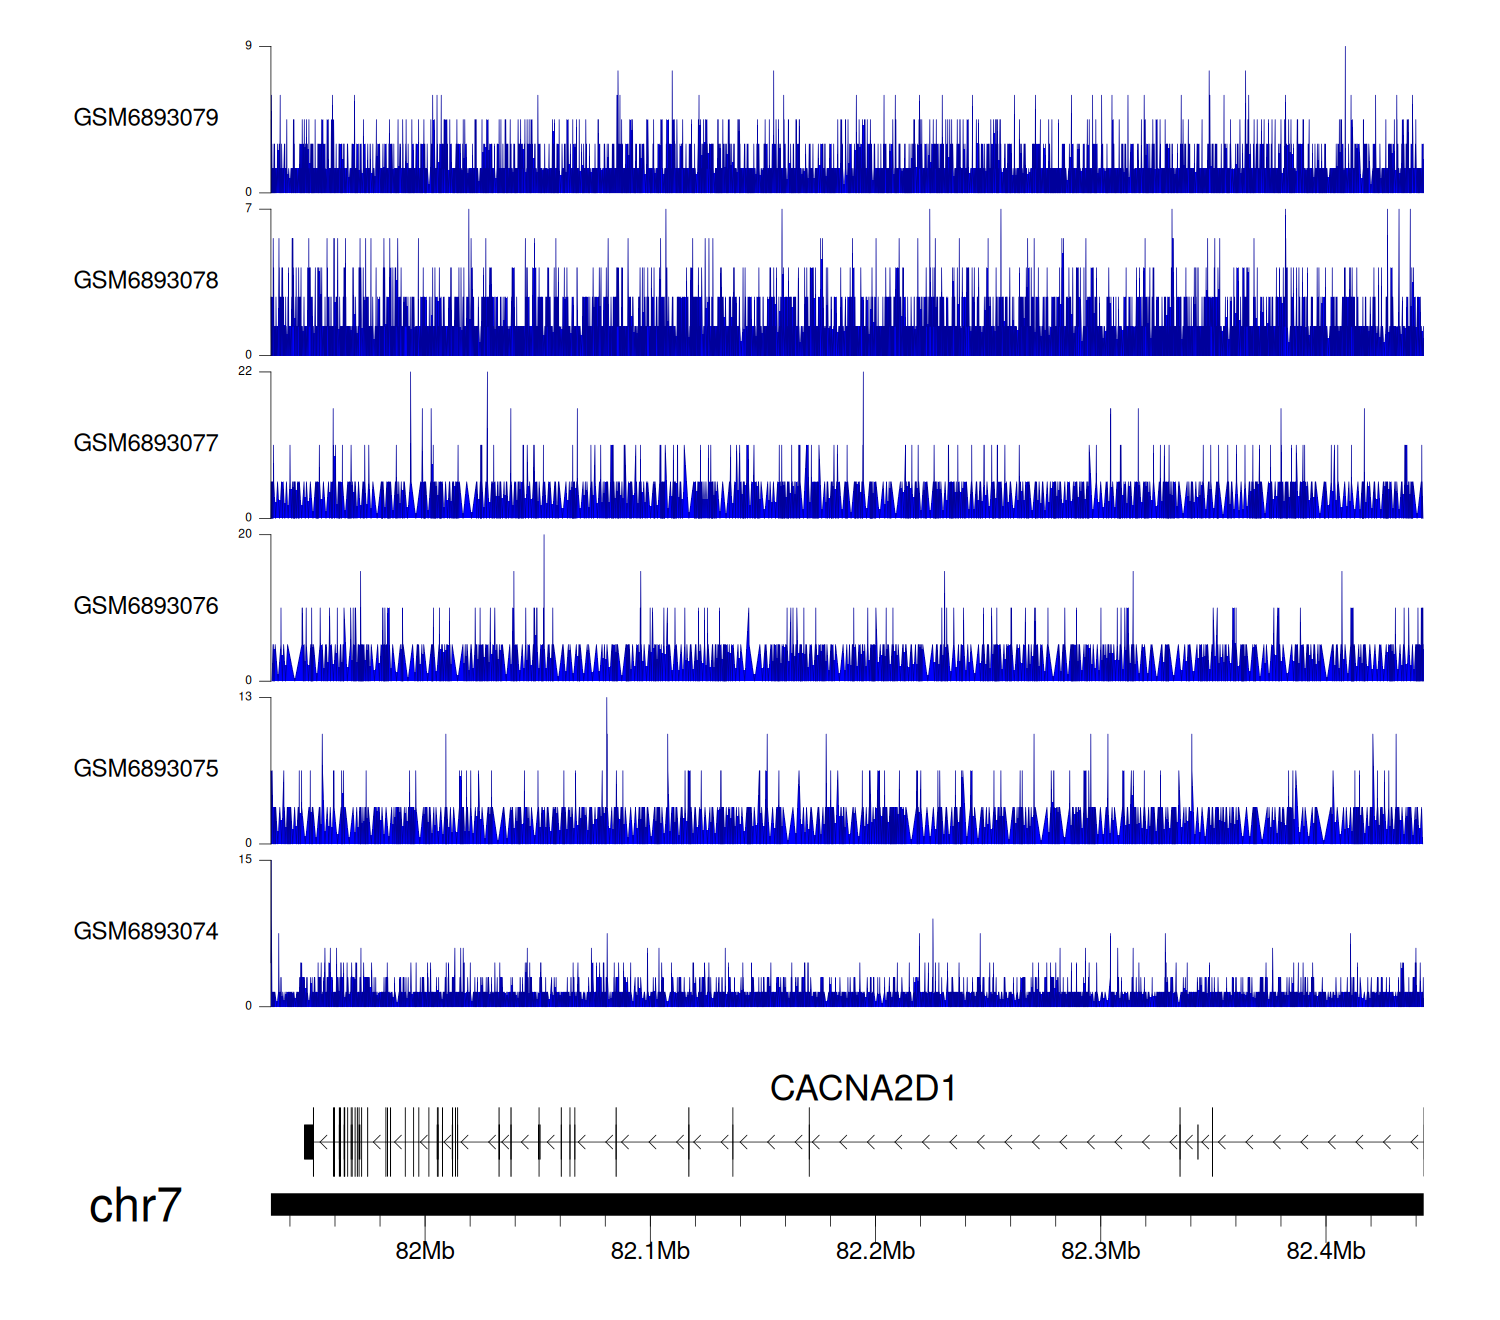Click the thick terminal exon block of CACNA2D1
This screenshot has width=1500, height=1320.
[x=309, y=1142]
